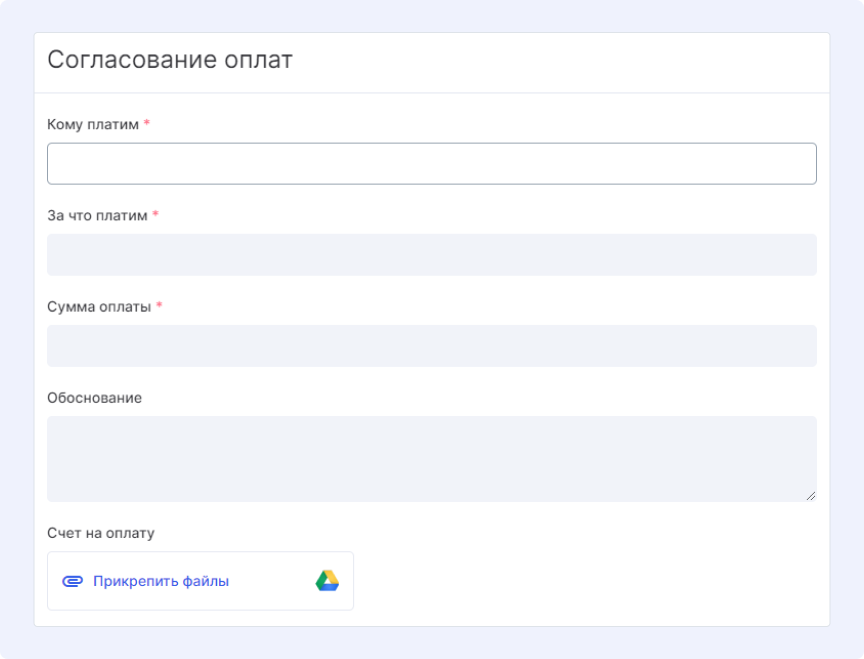Viewport: 864px width, 659px height.
Task: Click the "За что платим" label text
Action: pos(97,215)
